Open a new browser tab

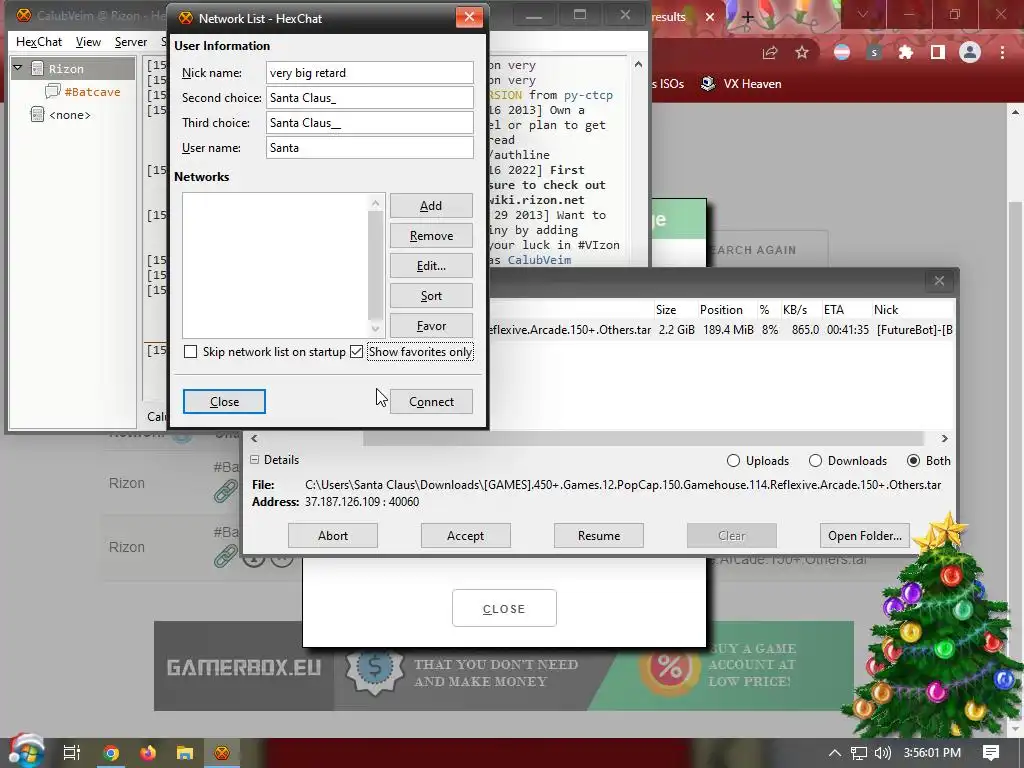tap(748, 17)
